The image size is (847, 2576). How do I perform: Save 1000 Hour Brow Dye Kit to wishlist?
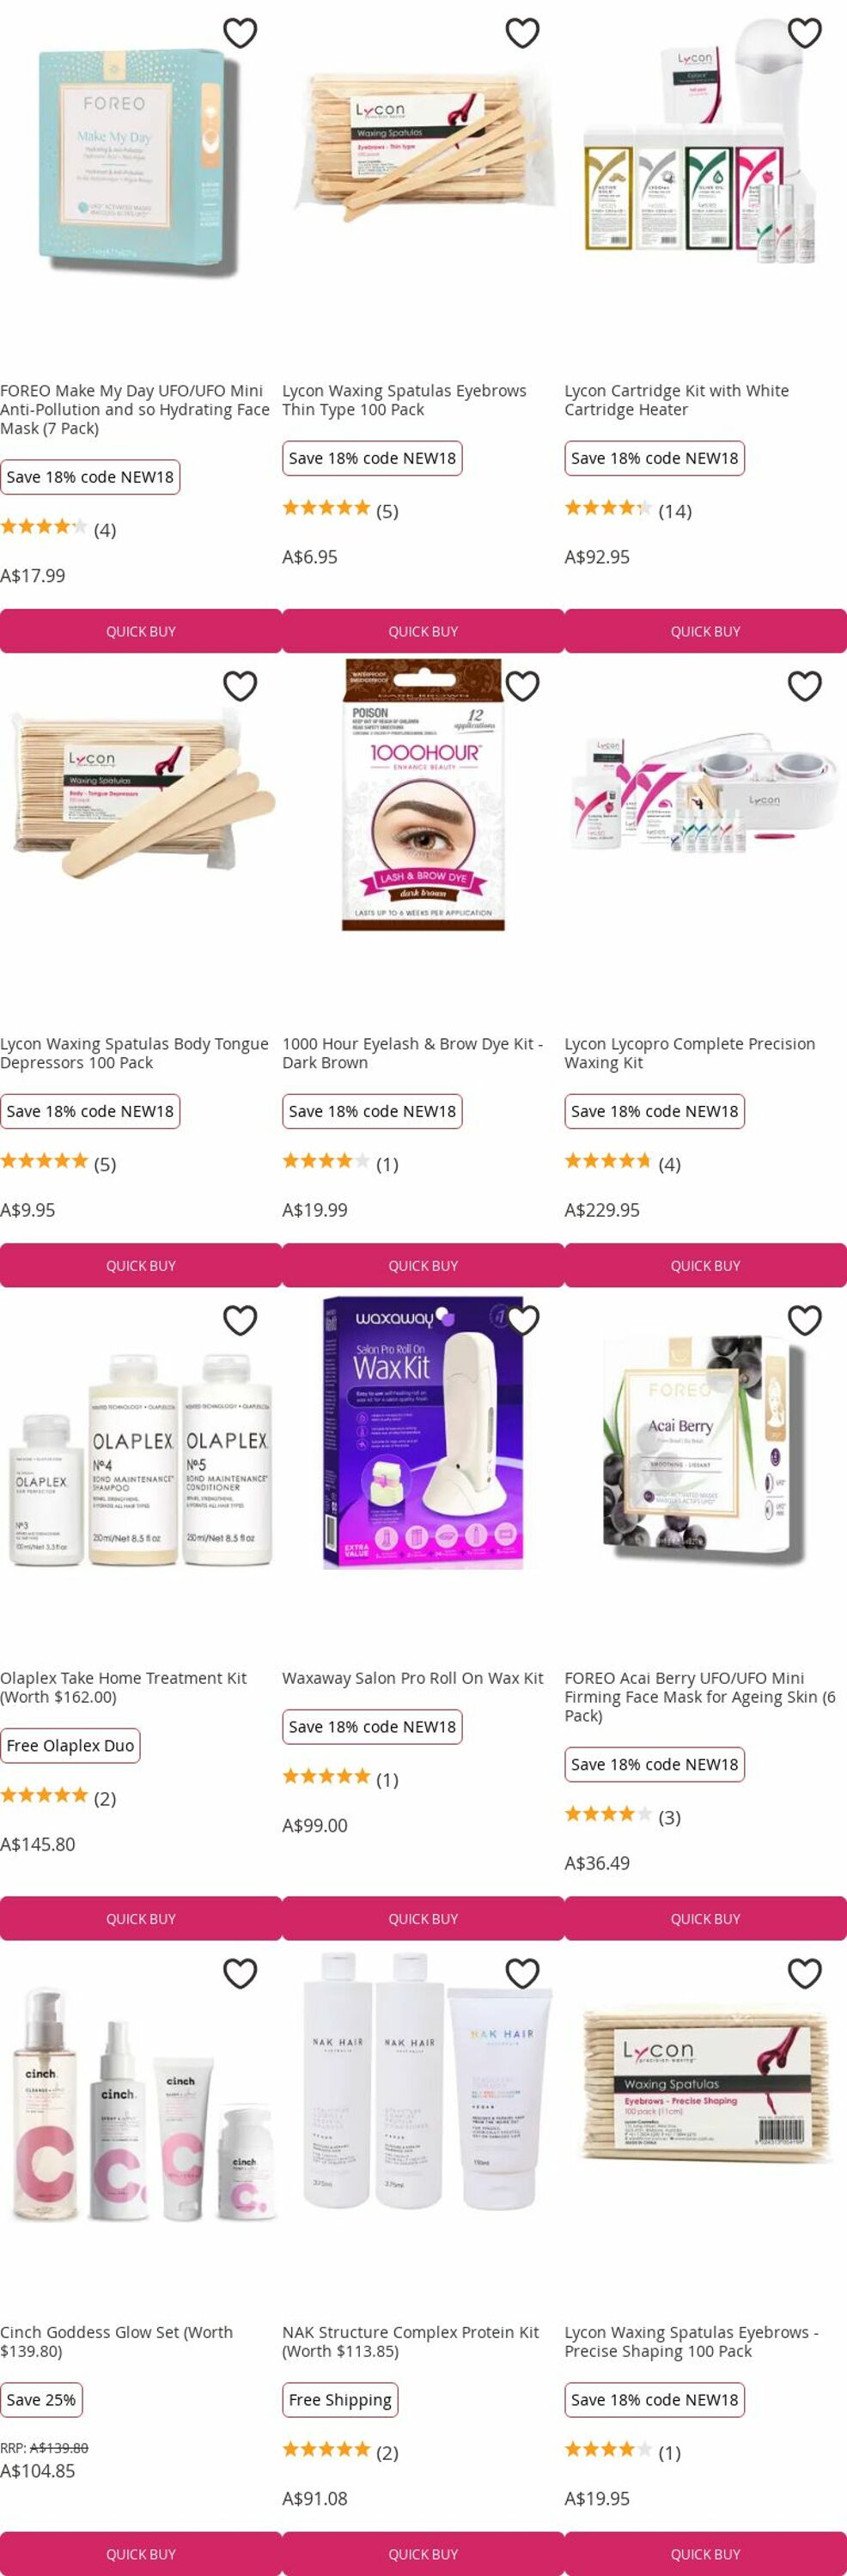(522, 686)
